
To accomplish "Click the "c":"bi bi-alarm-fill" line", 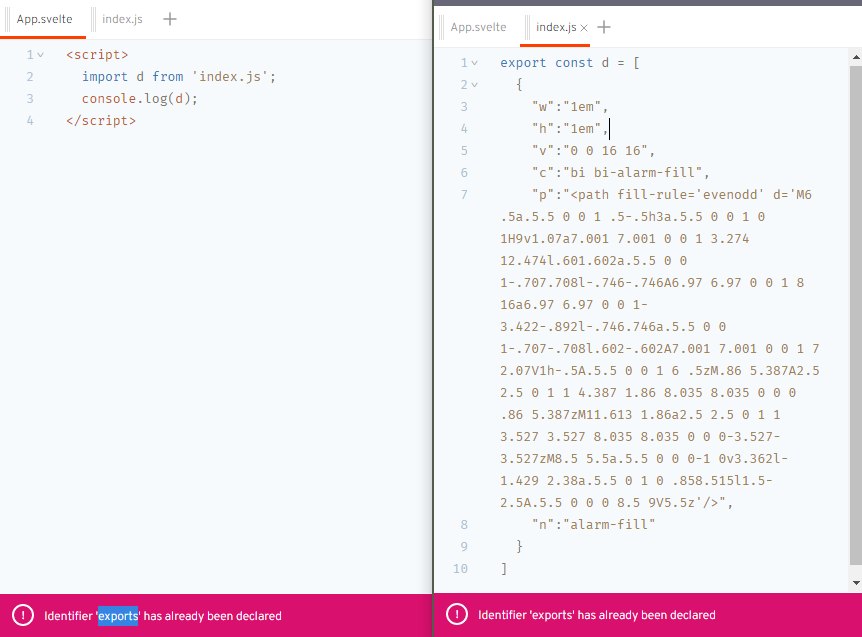I will tap(621, 173).
